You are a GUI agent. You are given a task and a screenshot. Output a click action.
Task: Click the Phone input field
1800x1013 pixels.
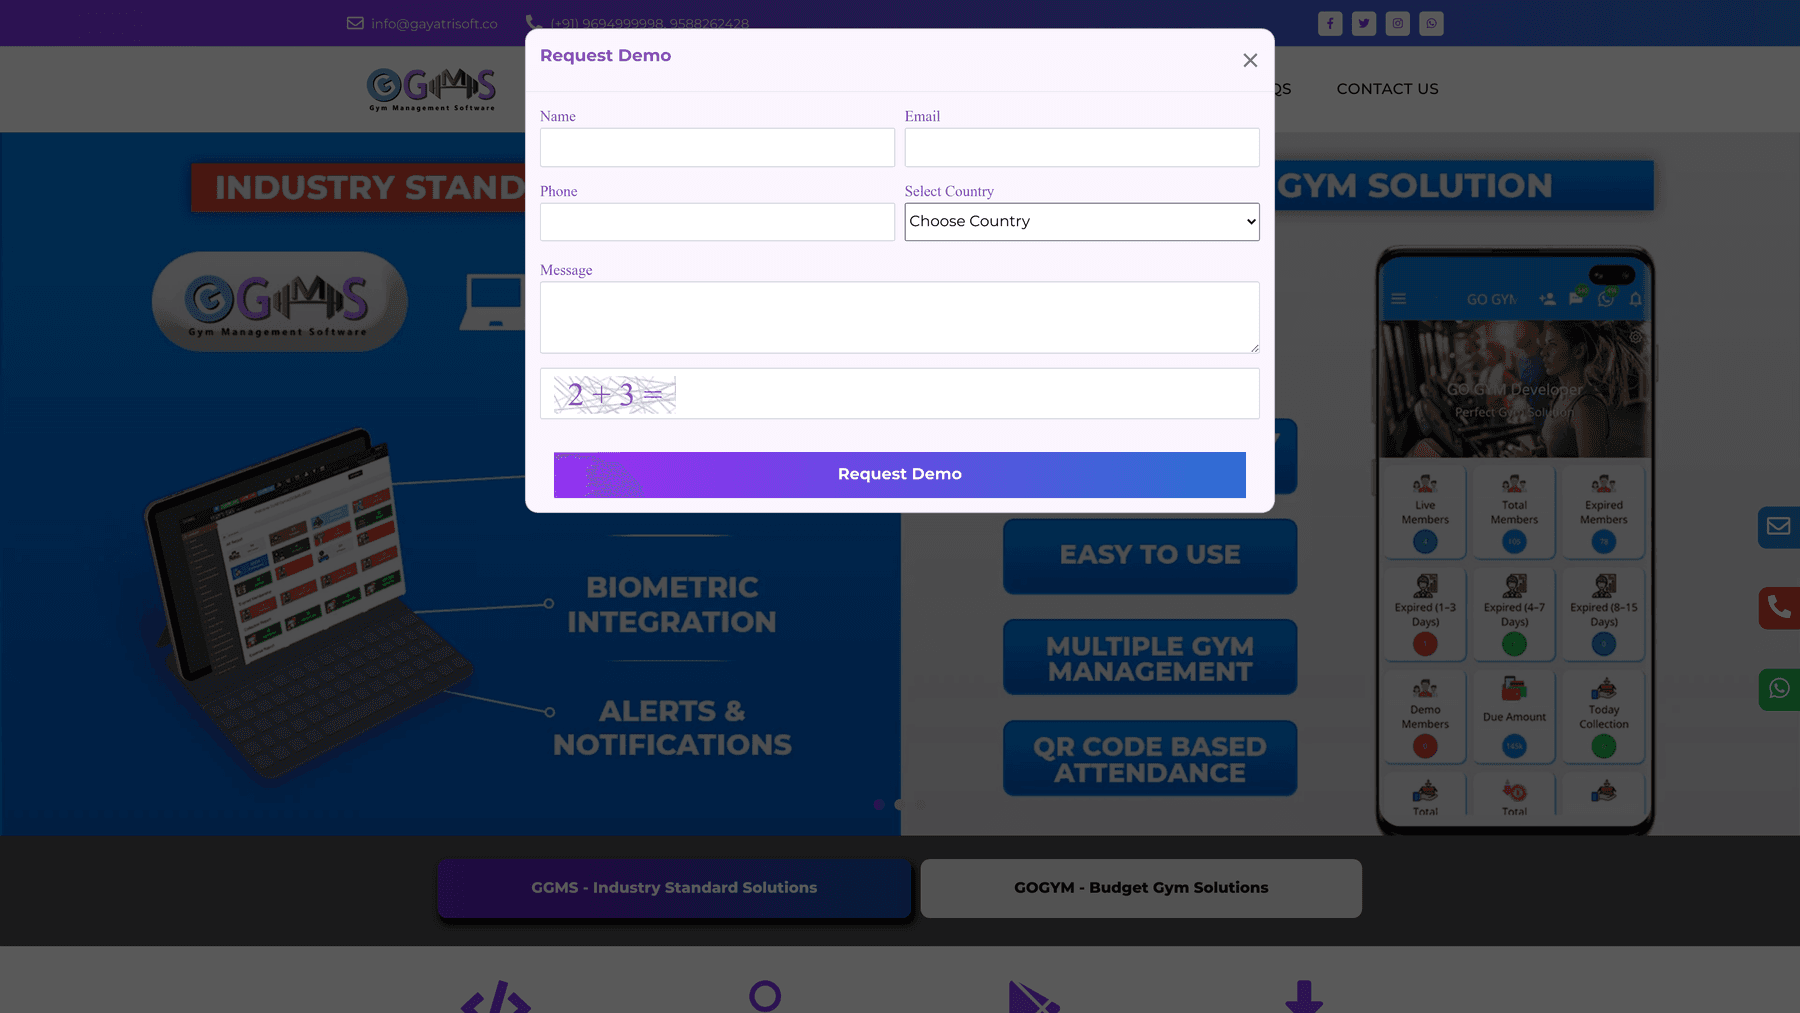pyautogui.click(x=717, y=222)
